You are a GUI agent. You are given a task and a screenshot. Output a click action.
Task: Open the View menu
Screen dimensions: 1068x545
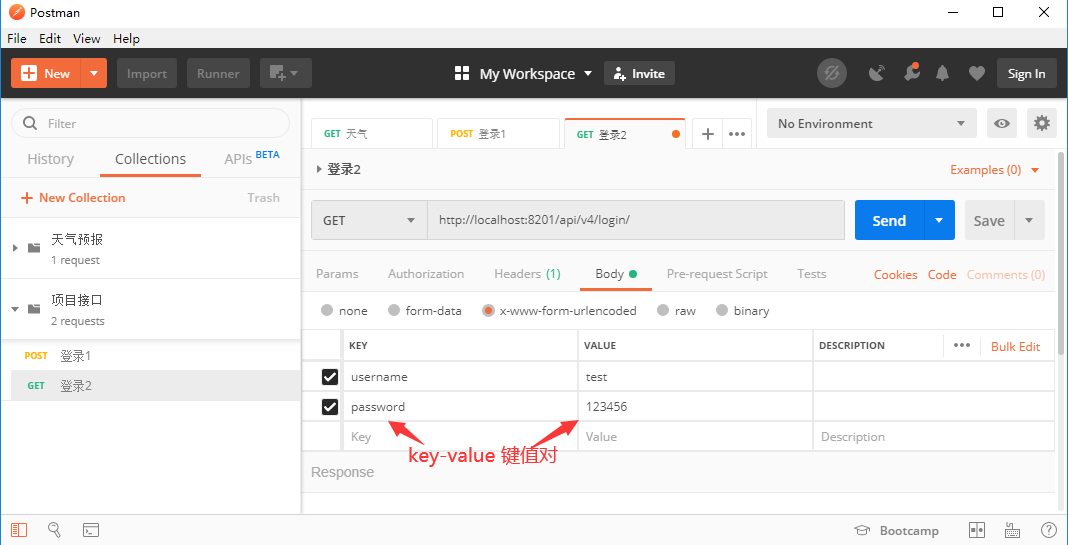pyautogui.click(x=87, y=38)
